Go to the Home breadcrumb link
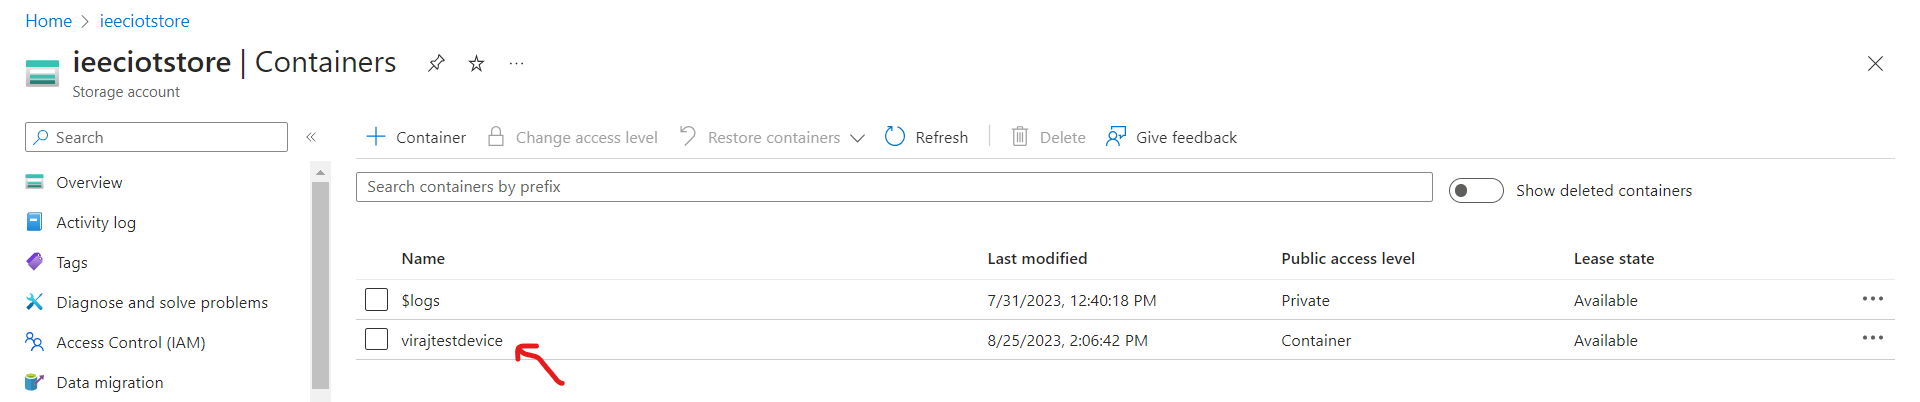This screenshot has width=1920, height=402. pyautogui.click(x=48, y=21)
